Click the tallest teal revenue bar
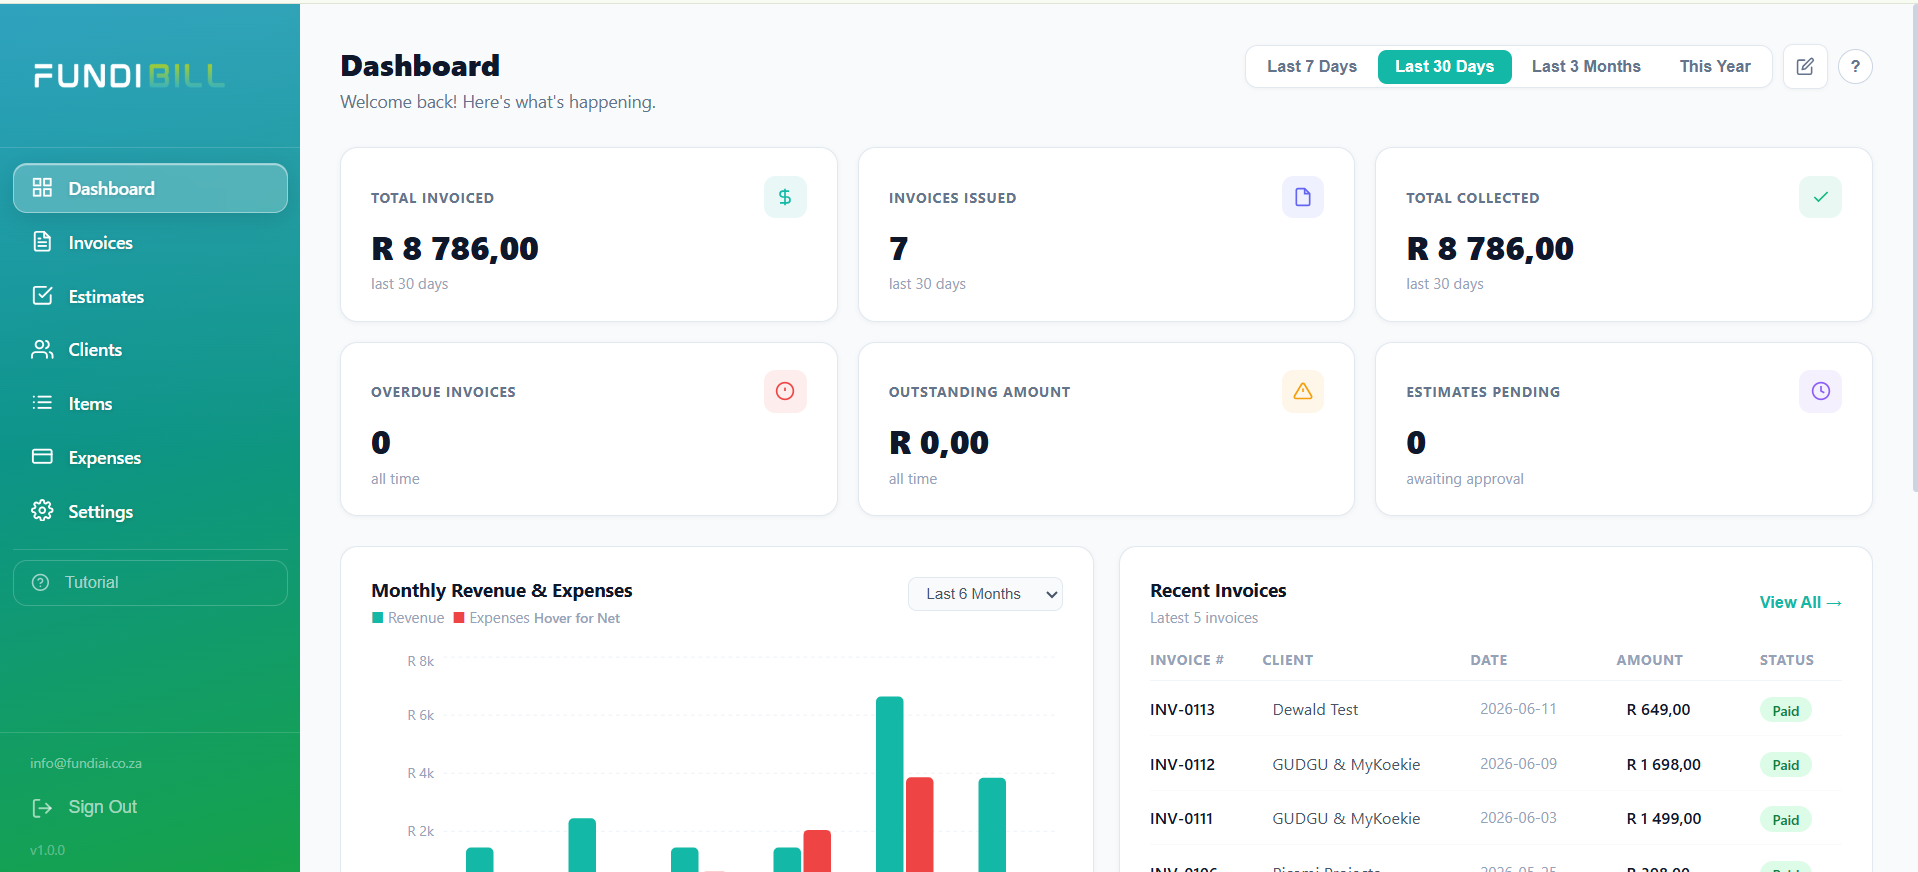Viewport: 1918px width, 872px height. (889, 784)
